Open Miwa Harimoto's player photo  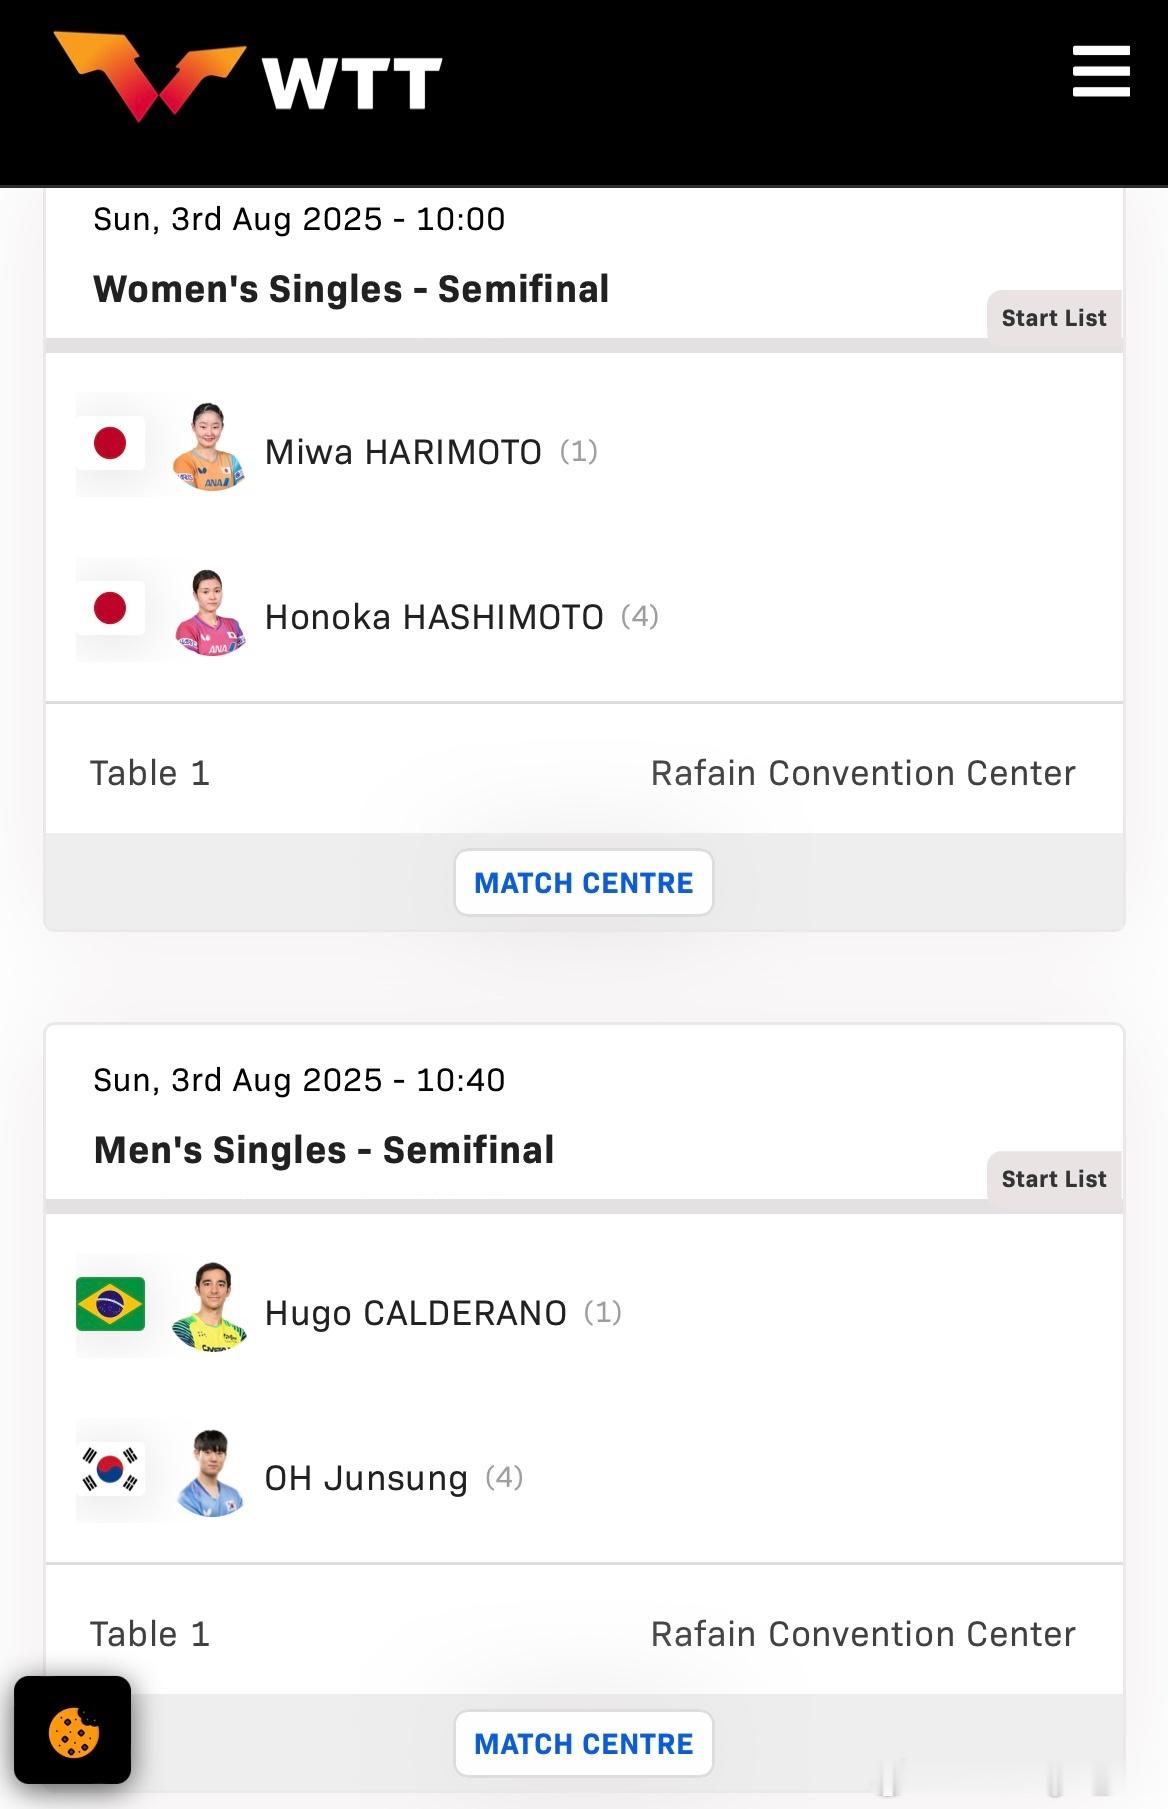click(x=209, y=447)
